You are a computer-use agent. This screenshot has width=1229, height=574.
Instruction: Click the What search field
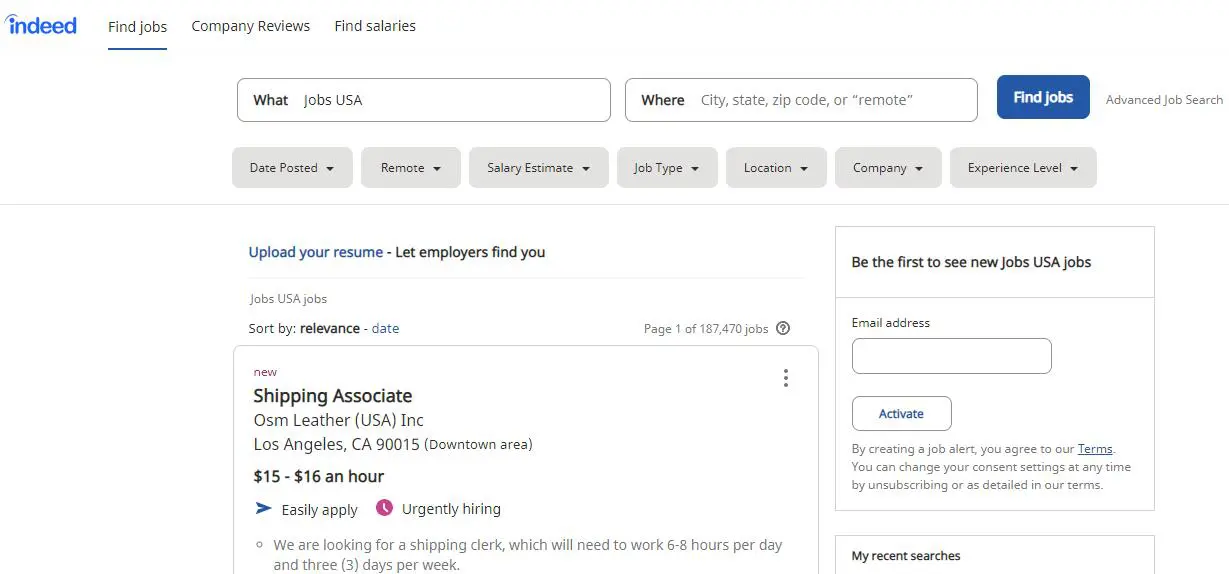point(424,100)
